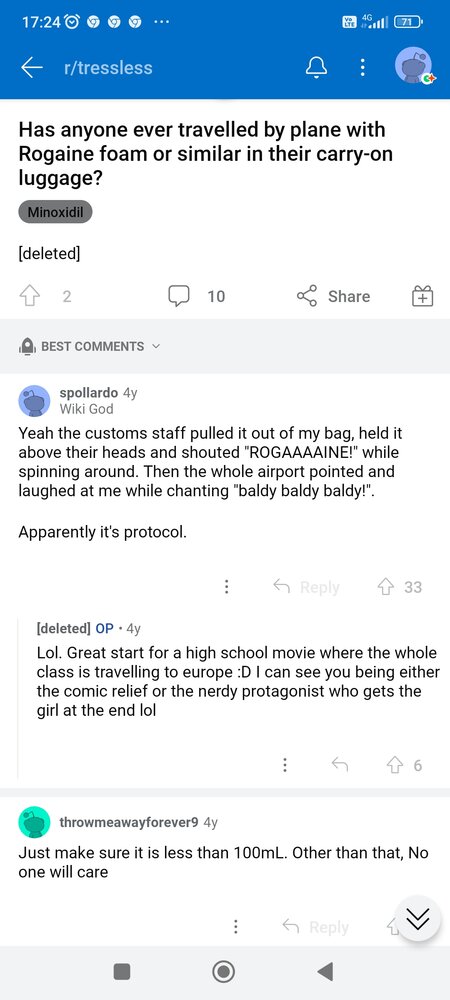Viewport: 450px width, 1000px height.
Task: Upvote the Rogaine foam post
Action: click(x=29, y=296)
